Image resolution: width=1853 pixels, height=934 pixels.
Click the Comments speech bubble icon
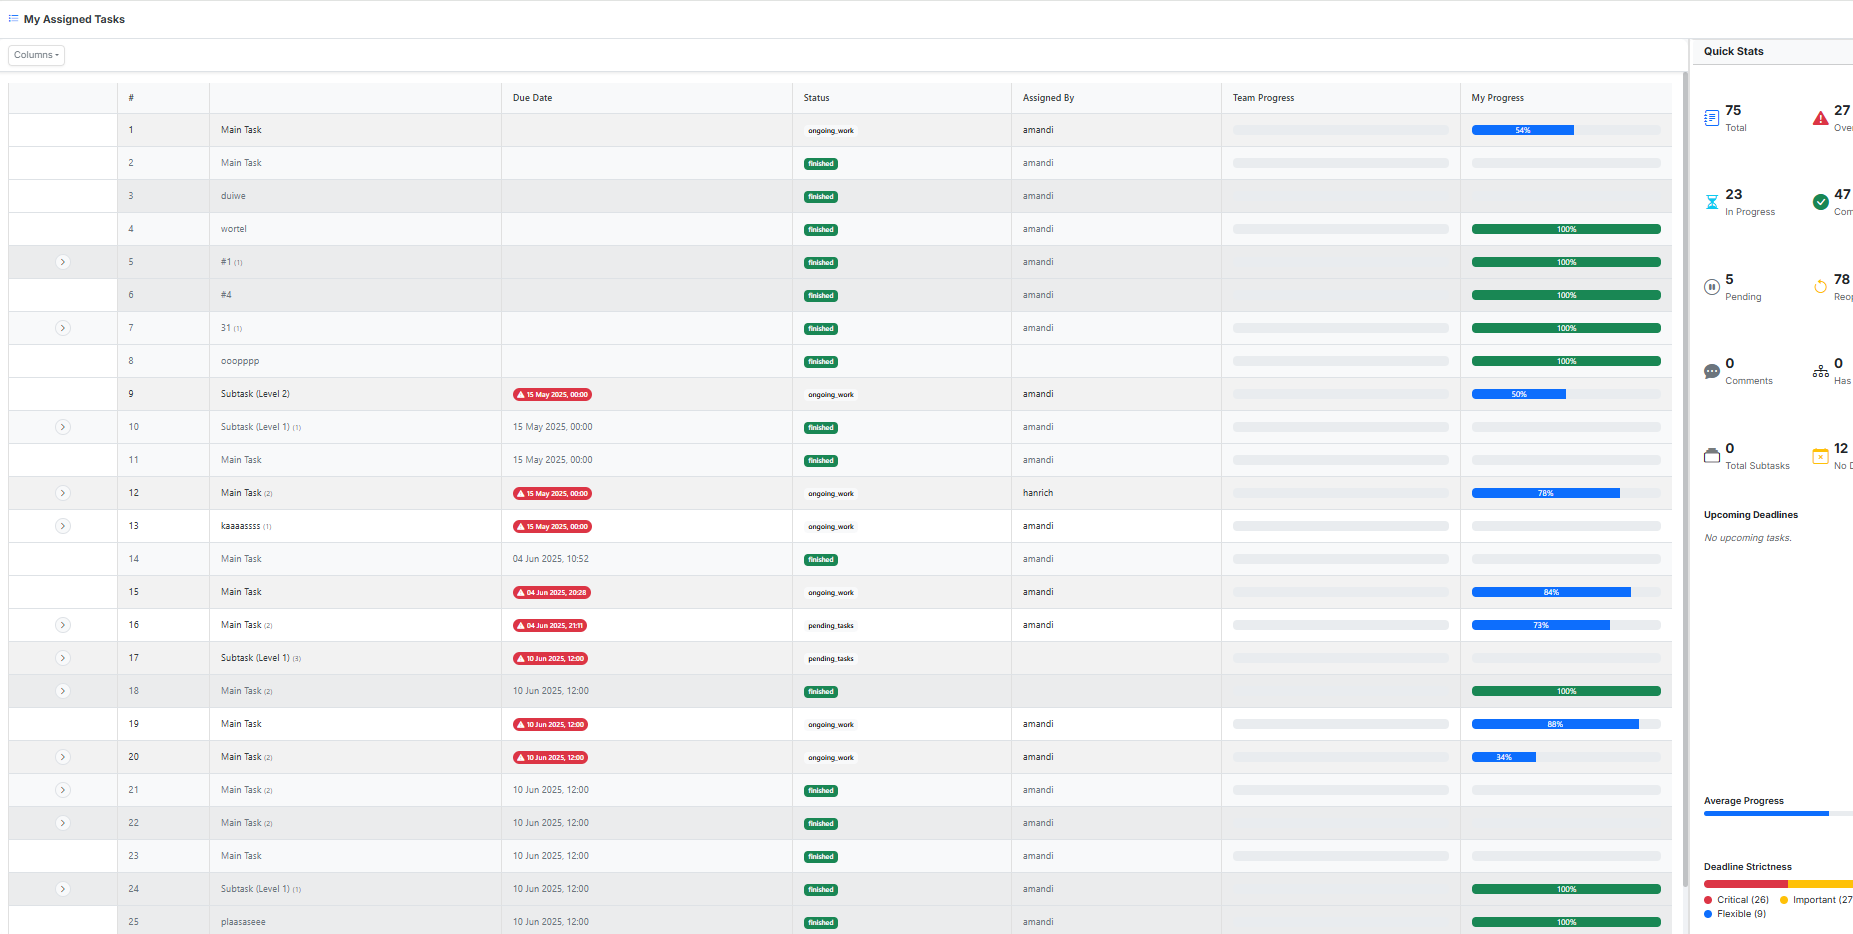pyautogui.click(x=1711, y=372)
